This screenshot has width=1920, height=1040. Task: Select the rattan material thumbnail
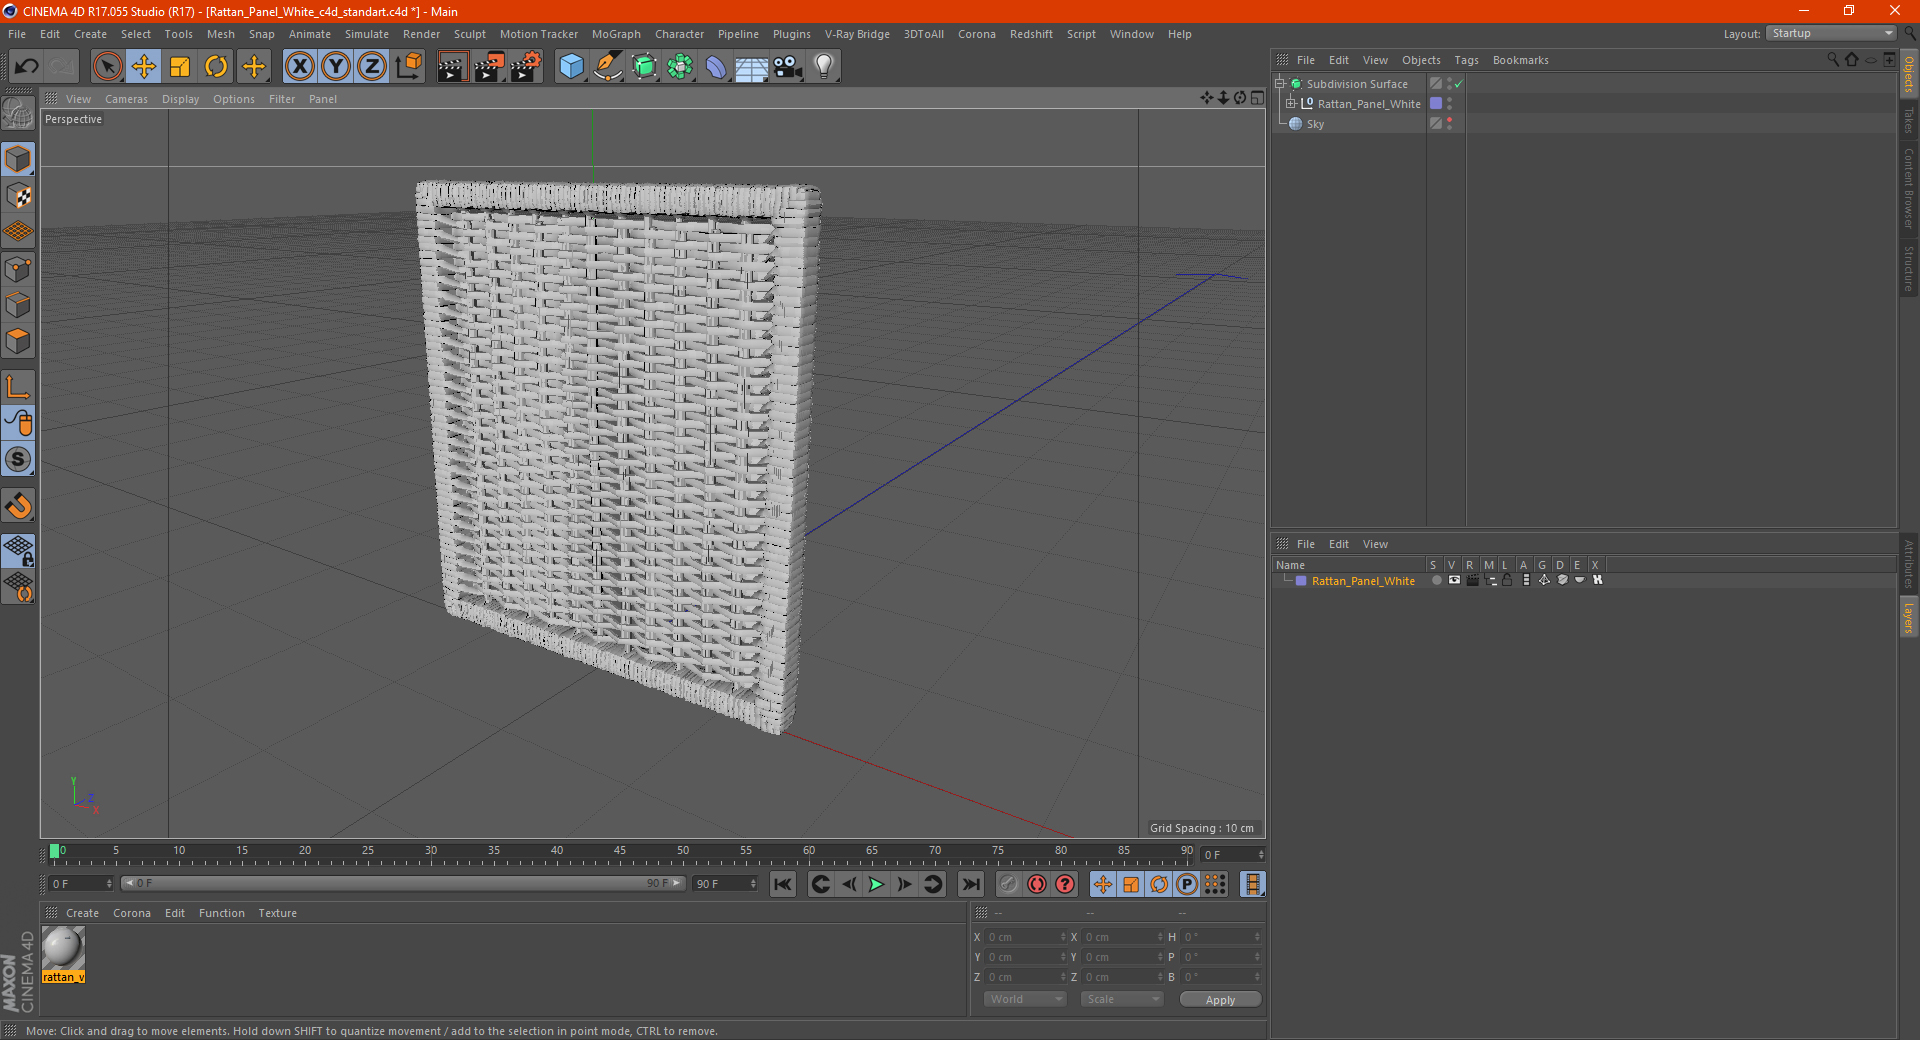pyautogui.click(x=63, y=948)
